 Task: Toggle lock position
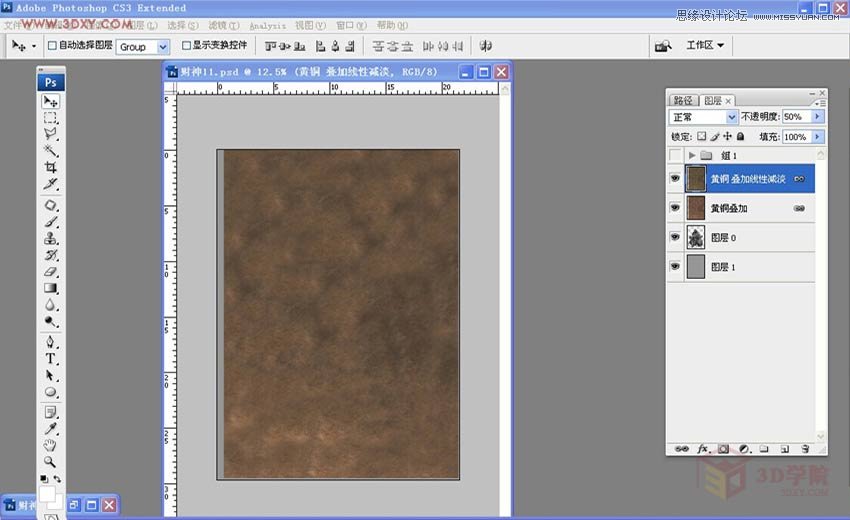tap(727, 137)
